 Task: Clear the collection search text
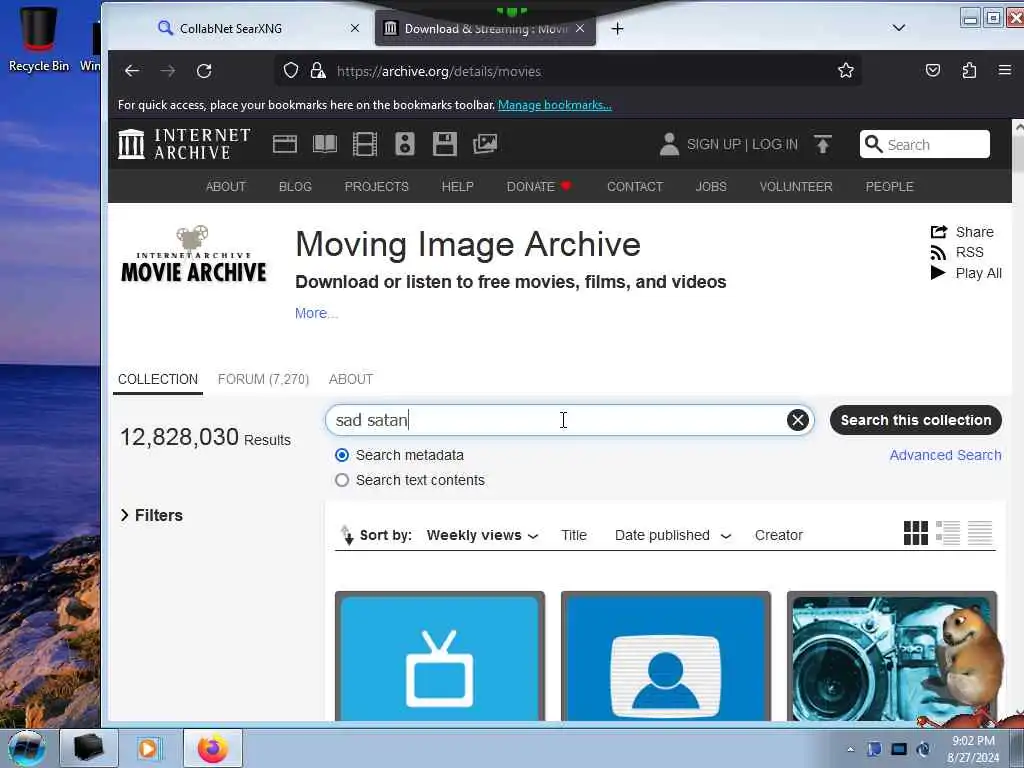click(x=797, y=420)
